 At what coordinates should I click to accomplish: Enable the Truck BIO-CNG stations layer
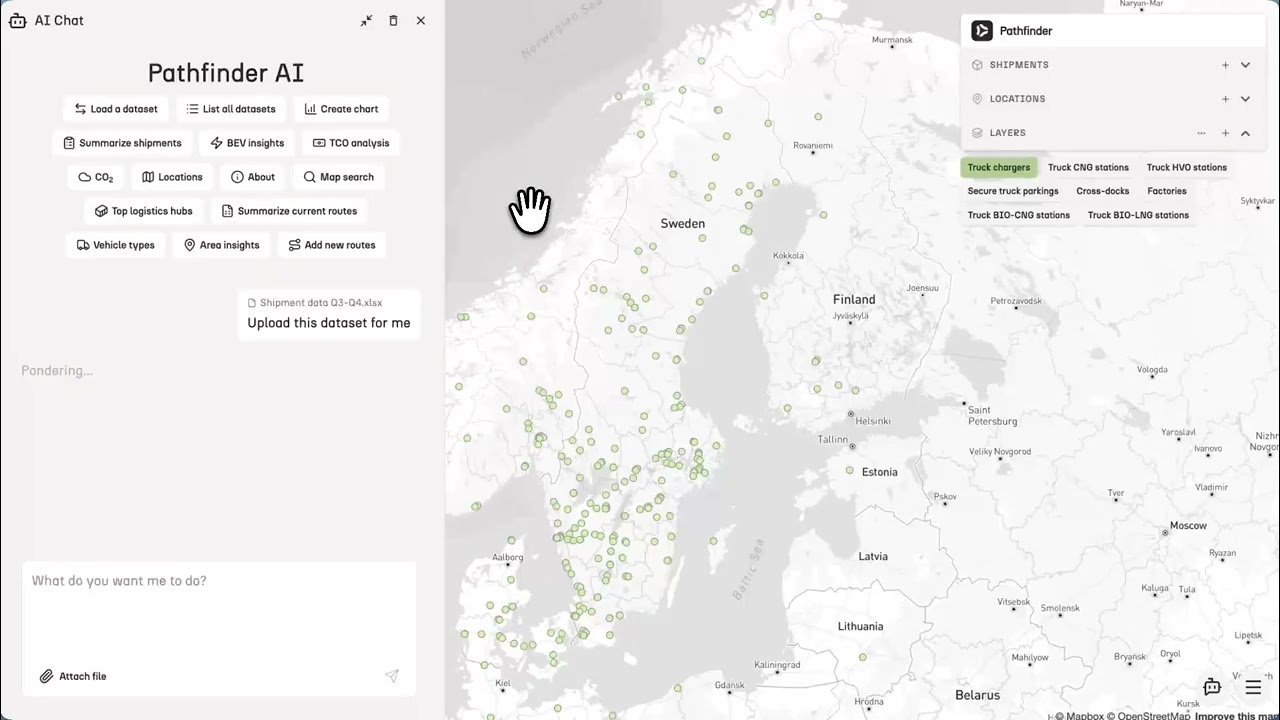tap(1019, 215)
